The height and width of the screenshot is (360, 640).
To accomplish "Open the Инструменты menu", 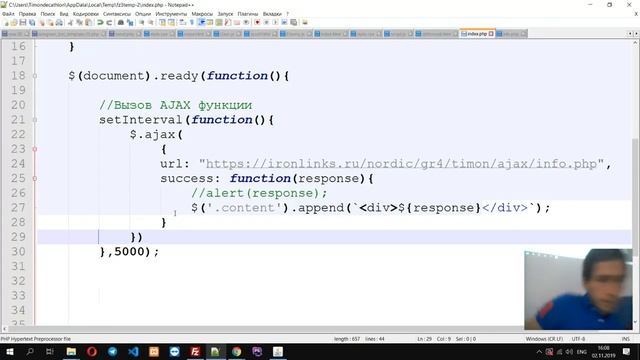I will point(171,14).
